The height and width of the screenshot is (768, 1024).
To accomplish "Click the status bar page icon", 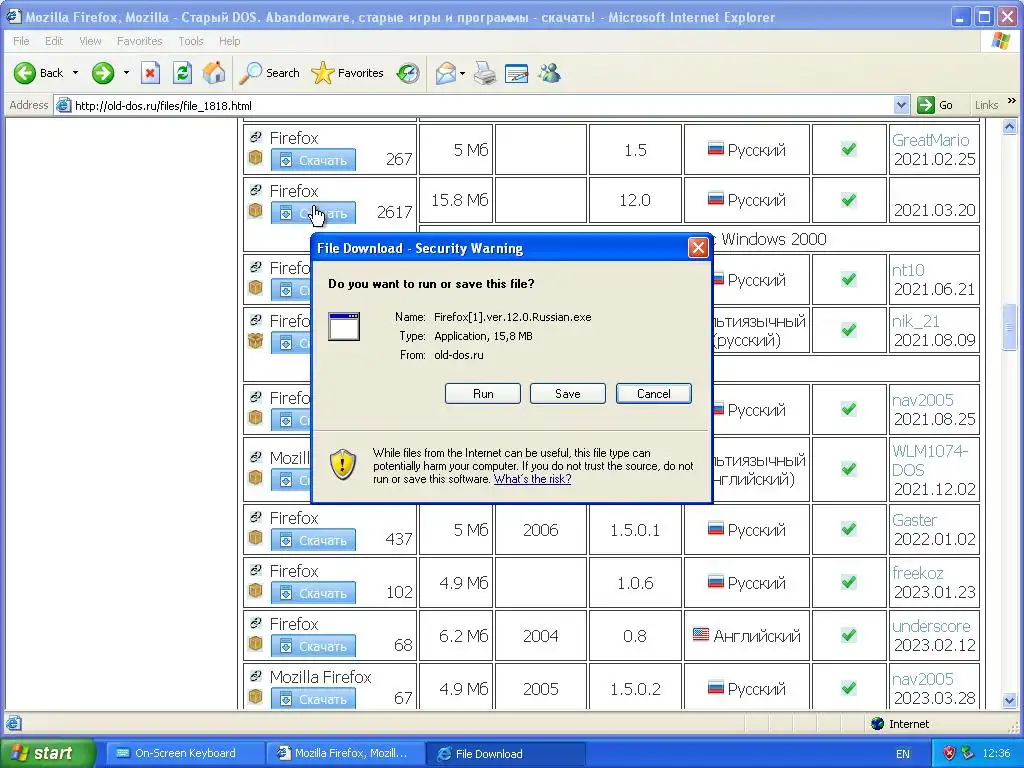I will tap(14, 723).
